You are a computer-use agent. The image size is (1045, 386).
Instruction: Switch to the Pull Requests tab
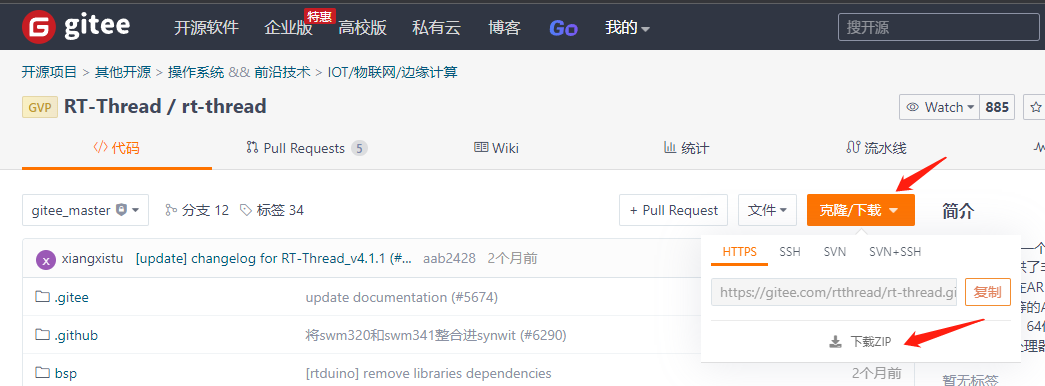tap(307, 148)
